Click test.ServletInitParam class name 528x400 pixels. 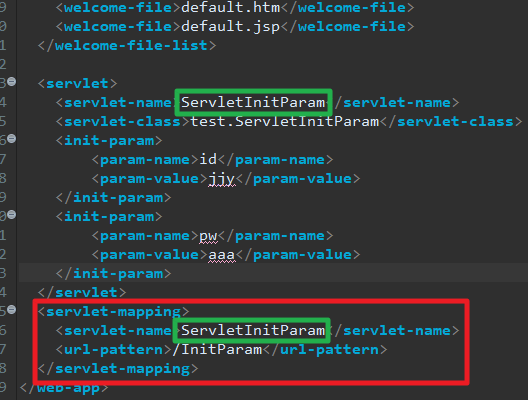click(x=285, y=122)
